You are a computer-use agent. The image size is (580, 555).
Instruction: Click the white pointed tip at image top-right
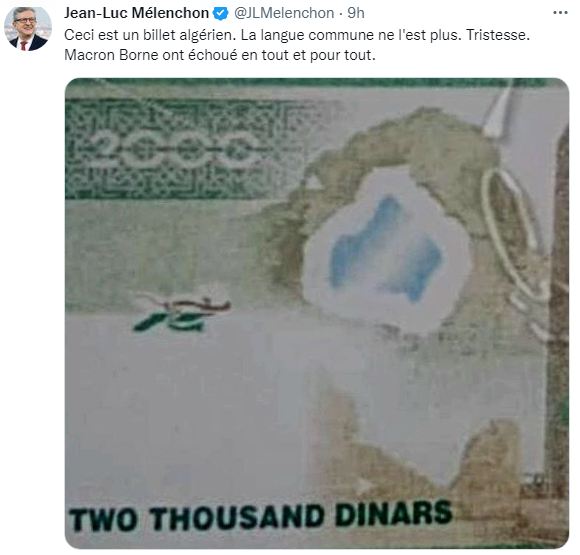pos(499,109)
